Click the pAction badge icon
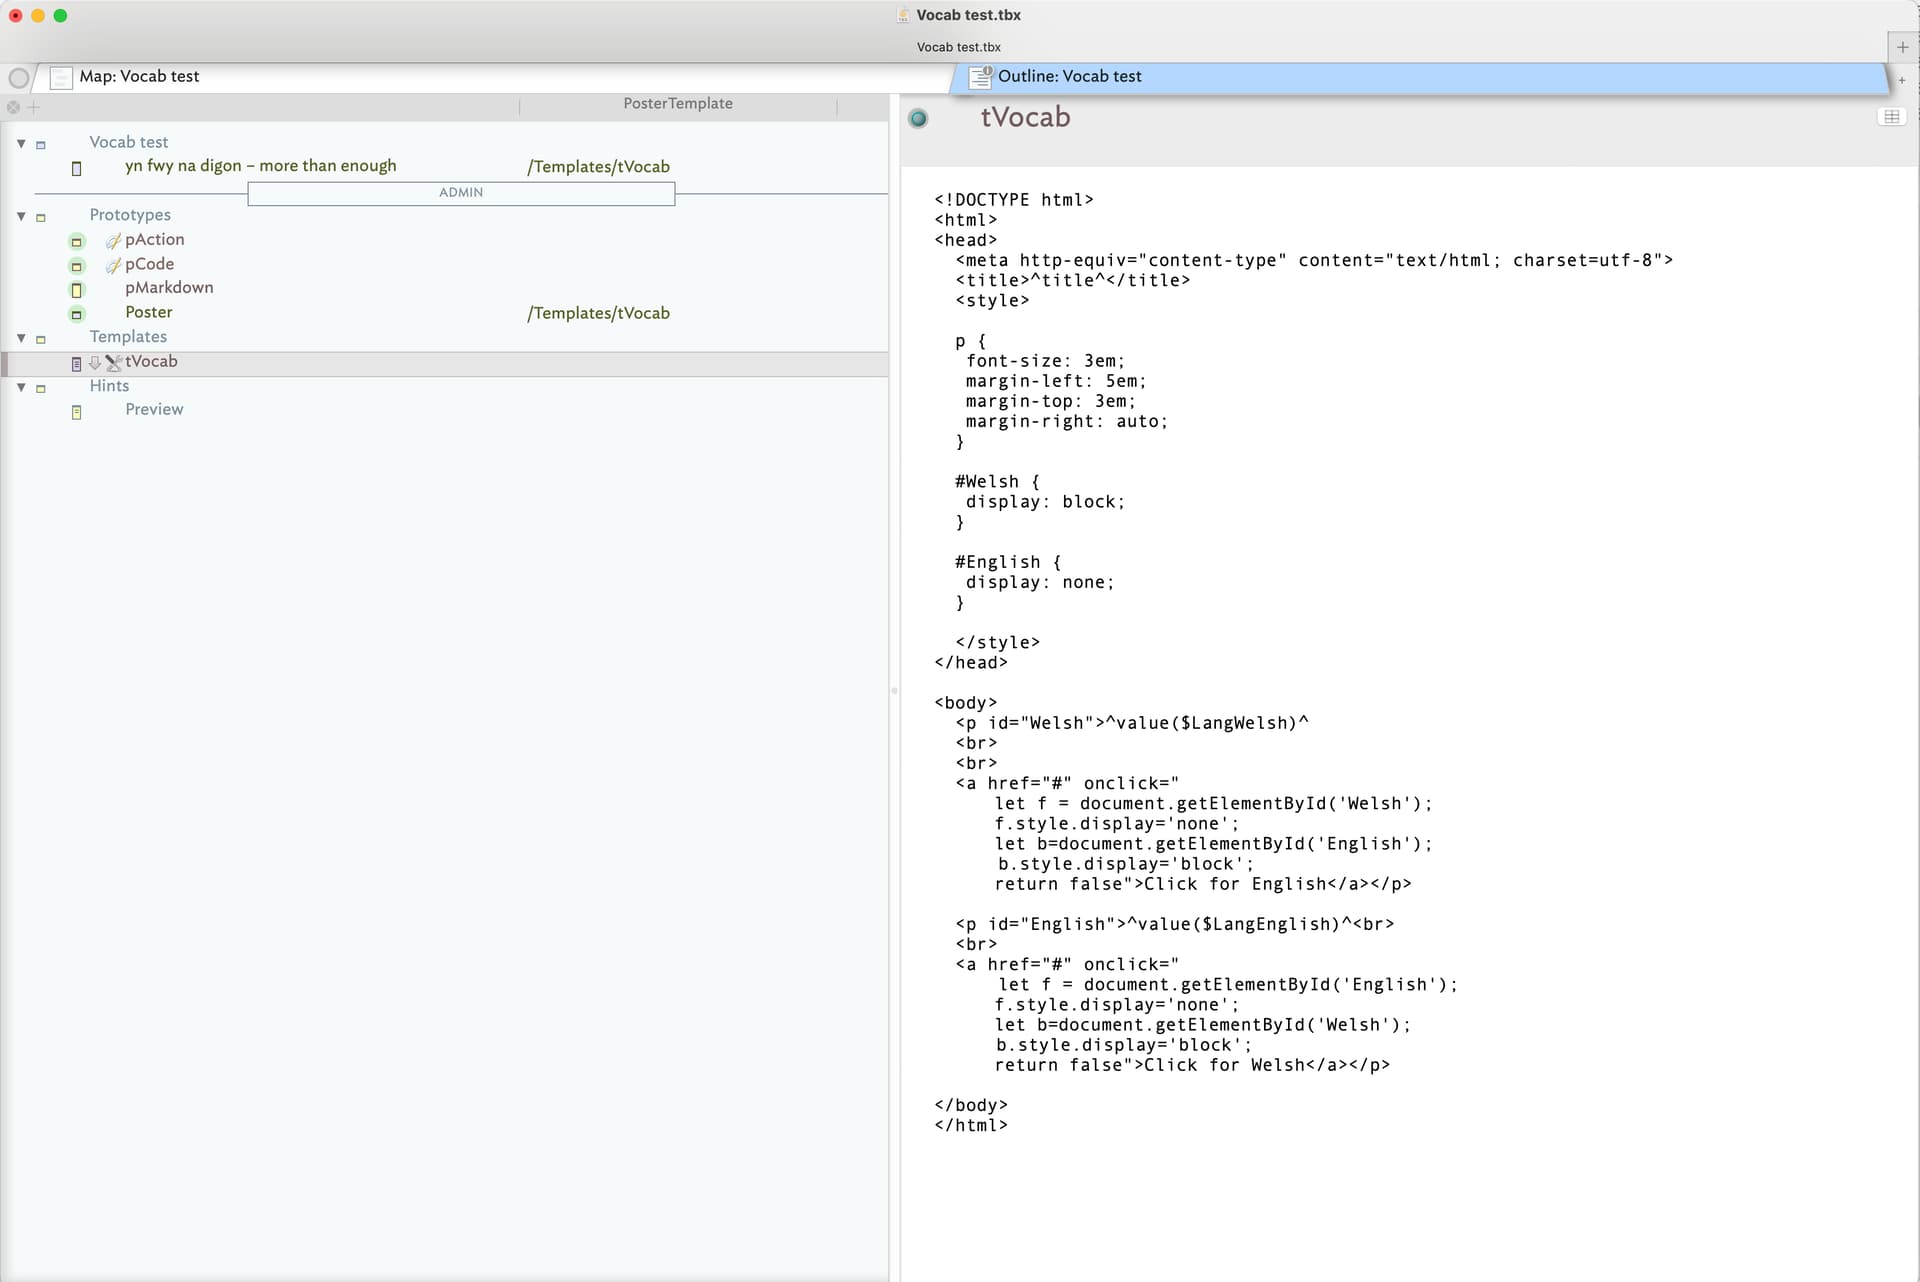 click(113, 240)
